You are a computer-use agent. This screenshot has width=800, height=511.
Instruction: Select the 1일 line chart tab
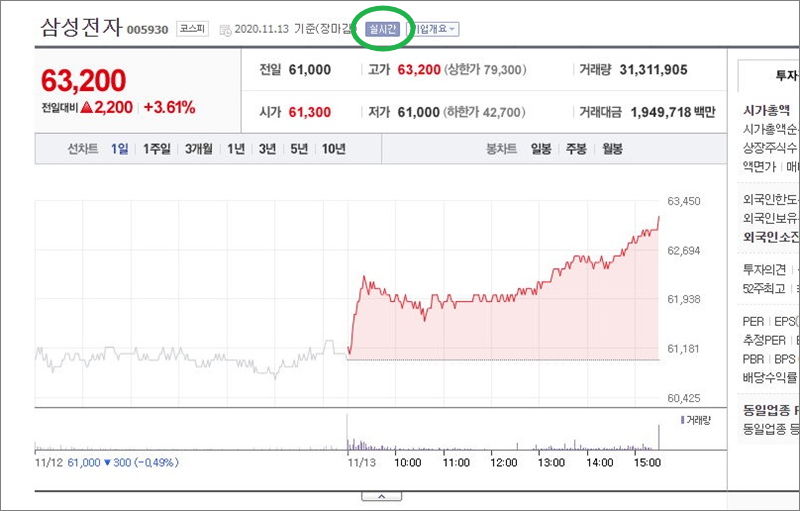tap(119, 149)
